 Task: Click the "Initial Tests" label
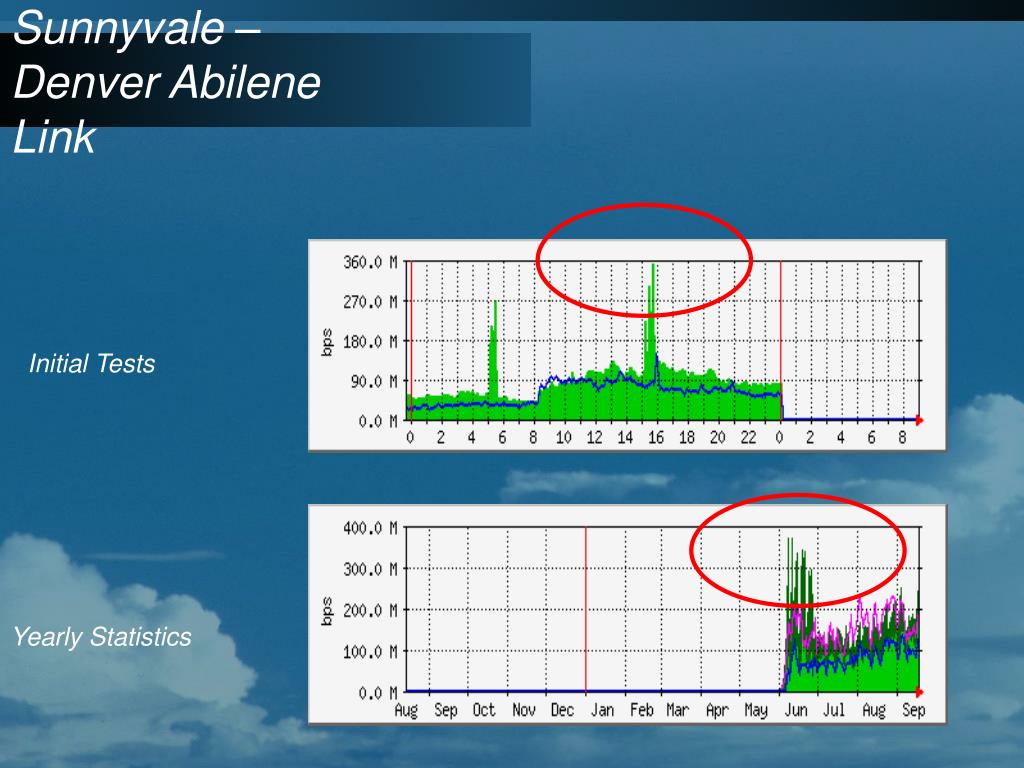click(92, 364)
